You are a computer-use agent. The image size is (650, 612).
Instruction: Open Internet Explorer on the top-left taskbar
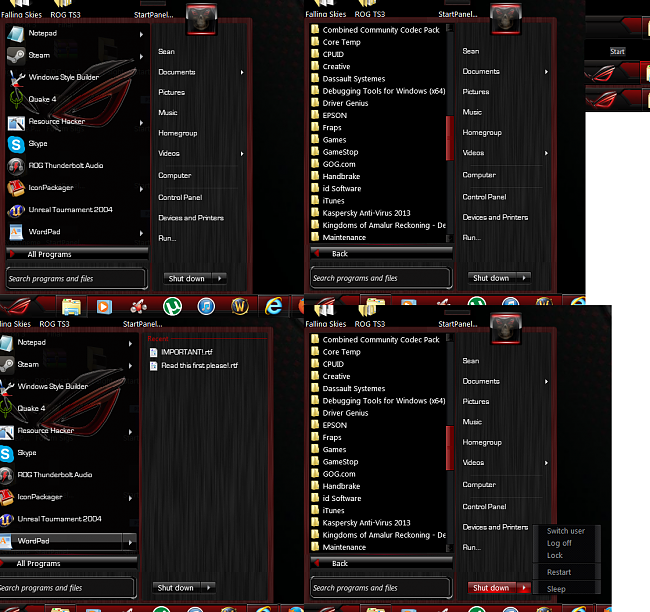click(274, 306)
